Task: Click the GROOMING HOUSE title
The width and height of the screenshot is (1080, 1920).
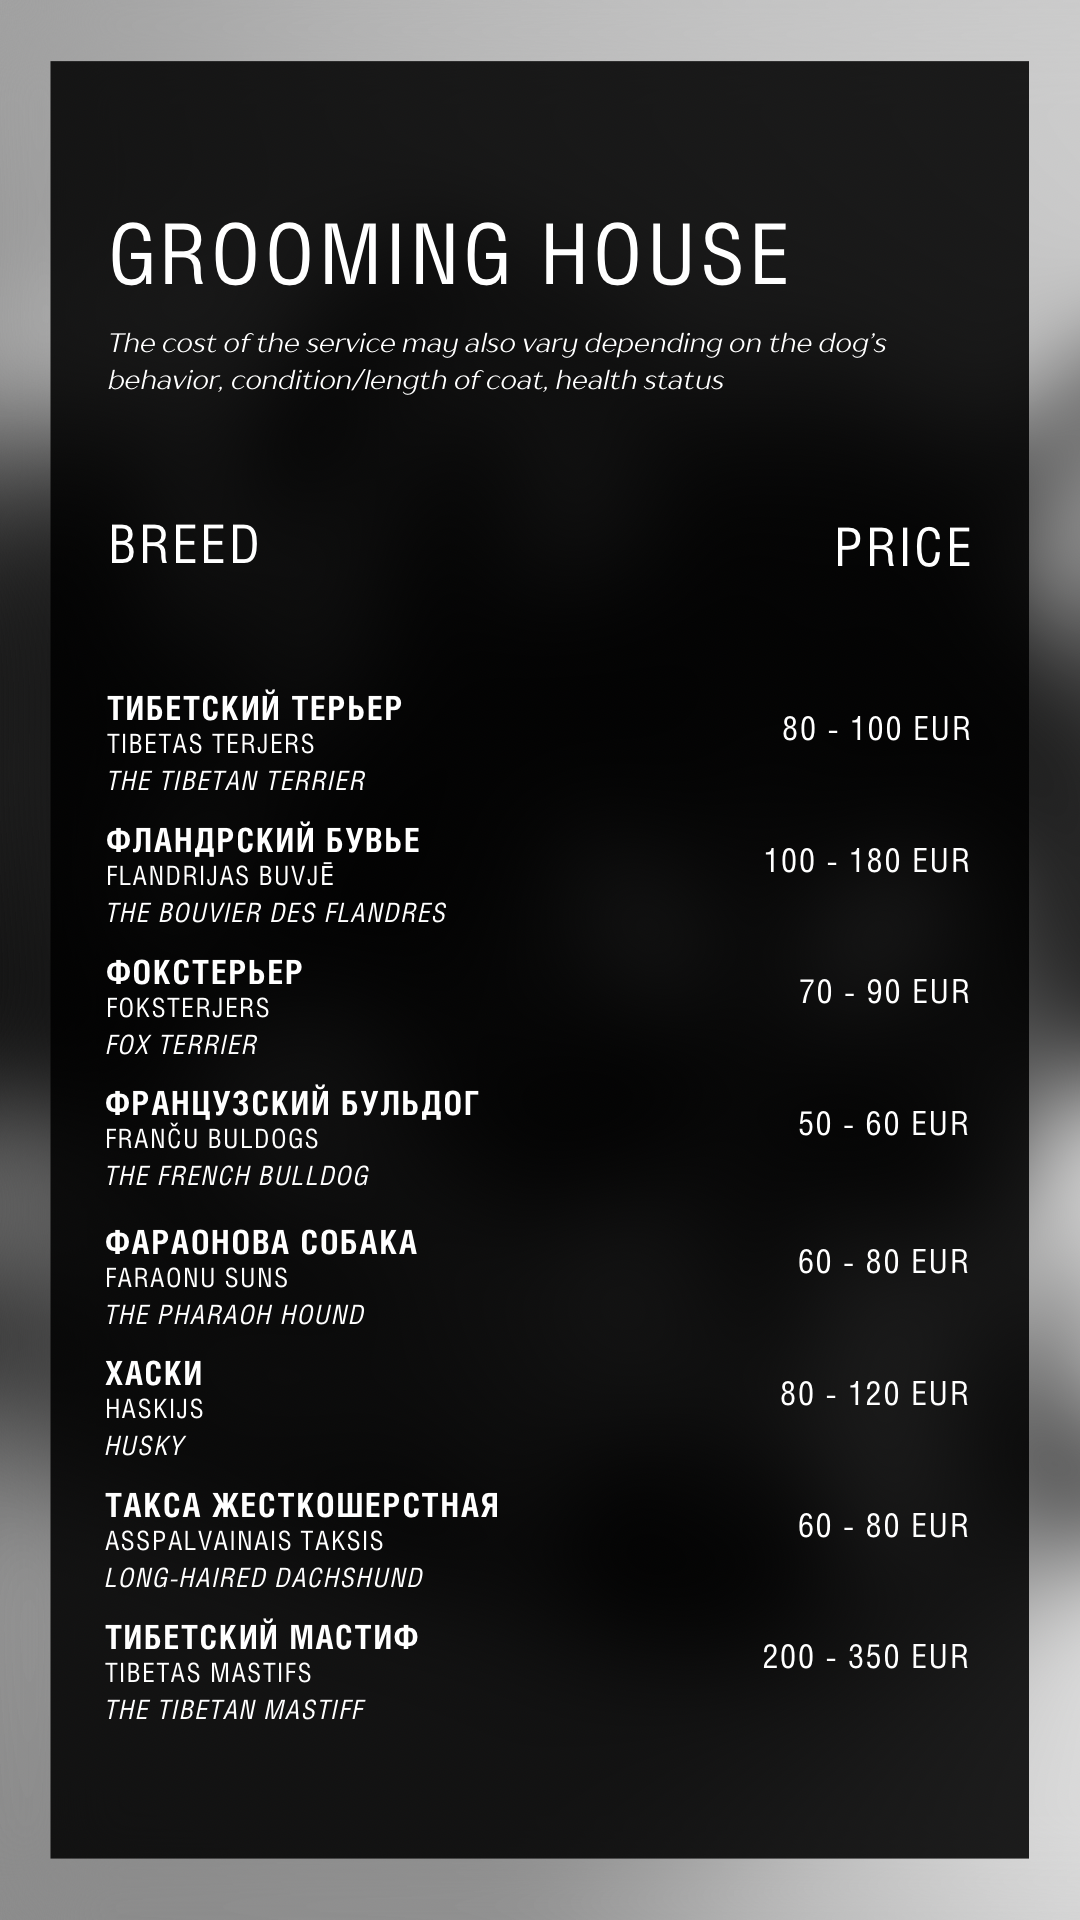Action: [449, 253]
